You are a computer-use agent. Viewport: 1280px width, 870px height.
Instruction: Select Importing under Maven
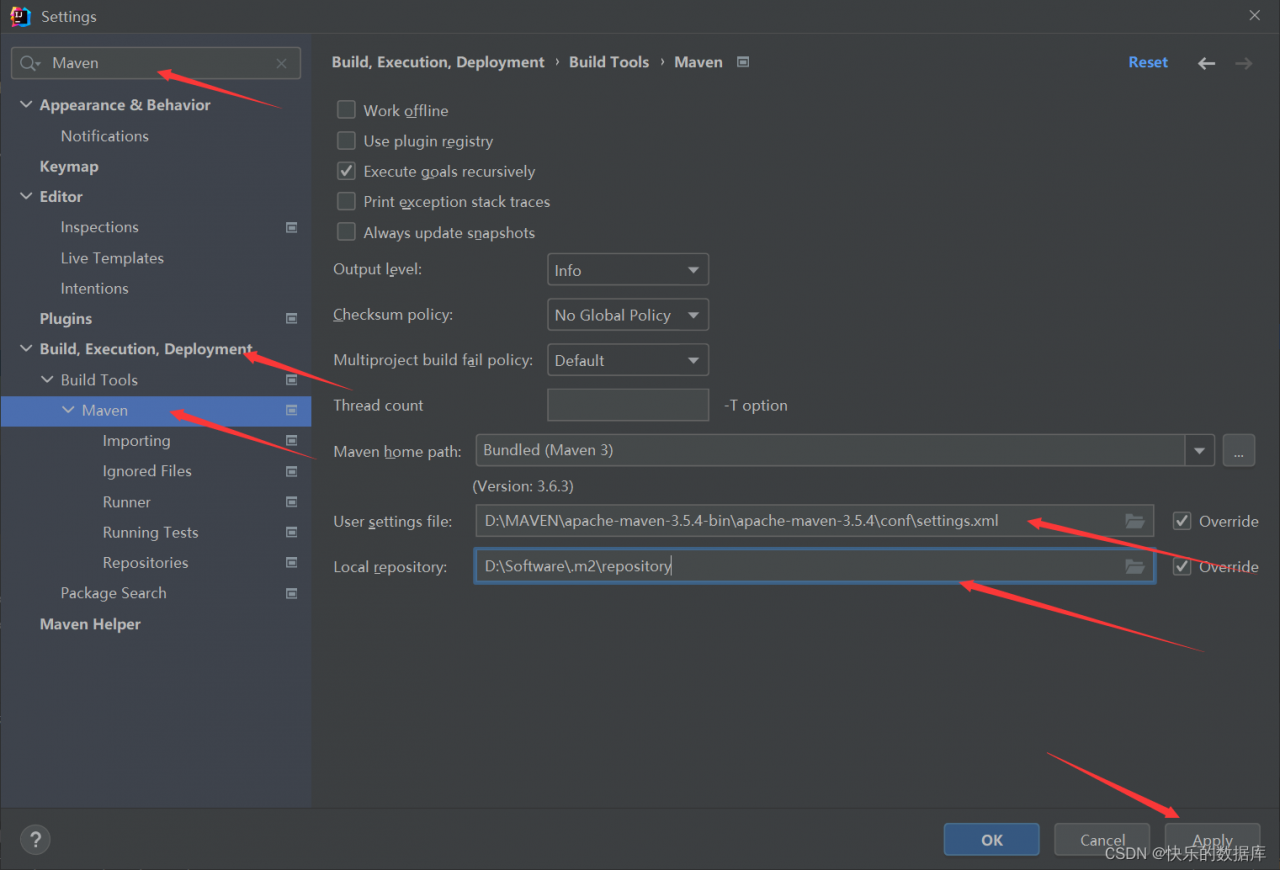[136, 440]
